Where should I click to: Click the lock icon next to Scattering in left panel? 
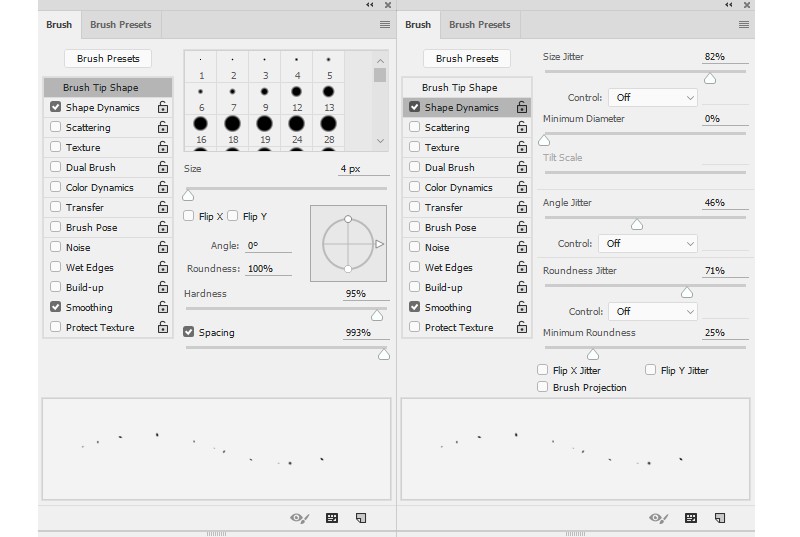163,128
